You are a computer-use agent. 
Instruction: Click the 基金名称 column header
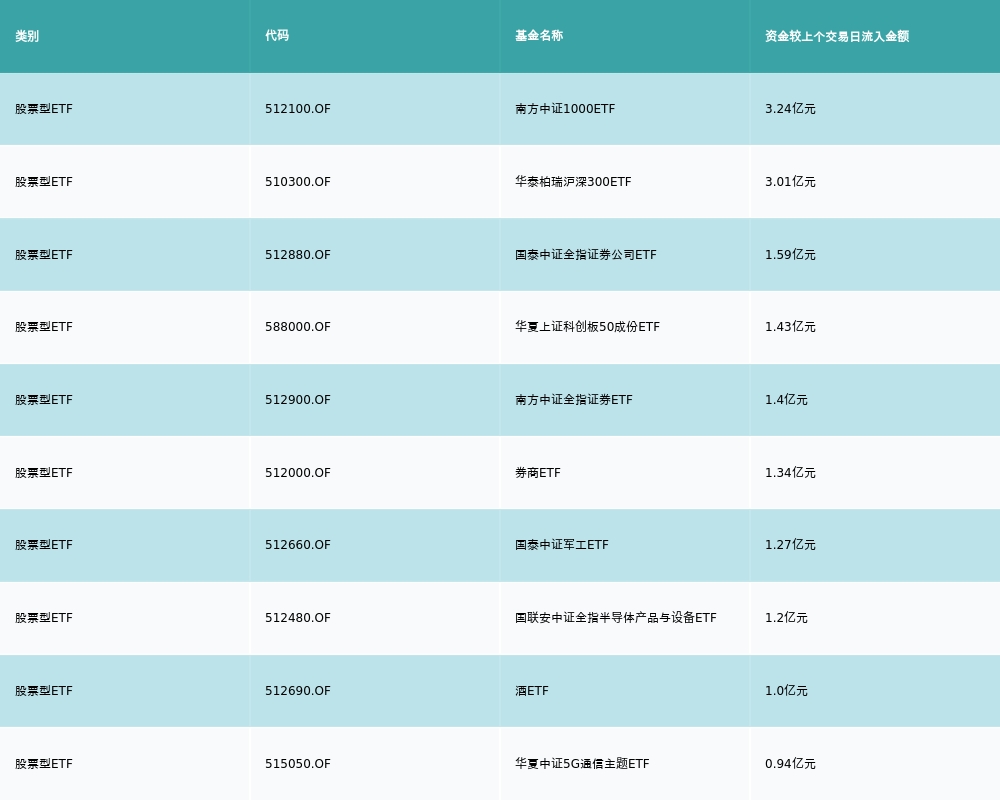tap(539, 36)
